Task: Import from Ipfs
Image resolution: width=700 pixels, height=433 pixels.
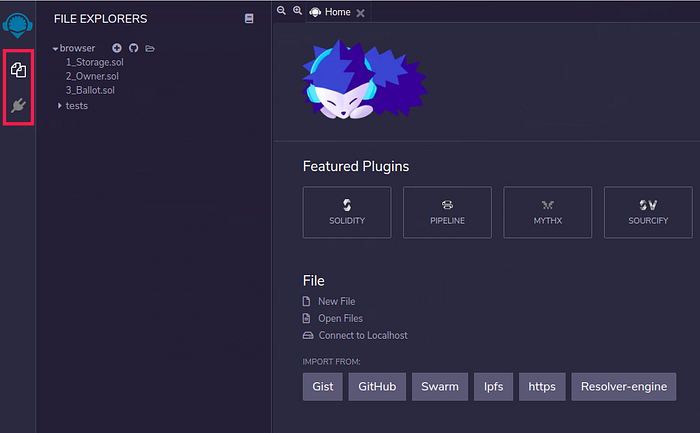Action: click(493, 387)
